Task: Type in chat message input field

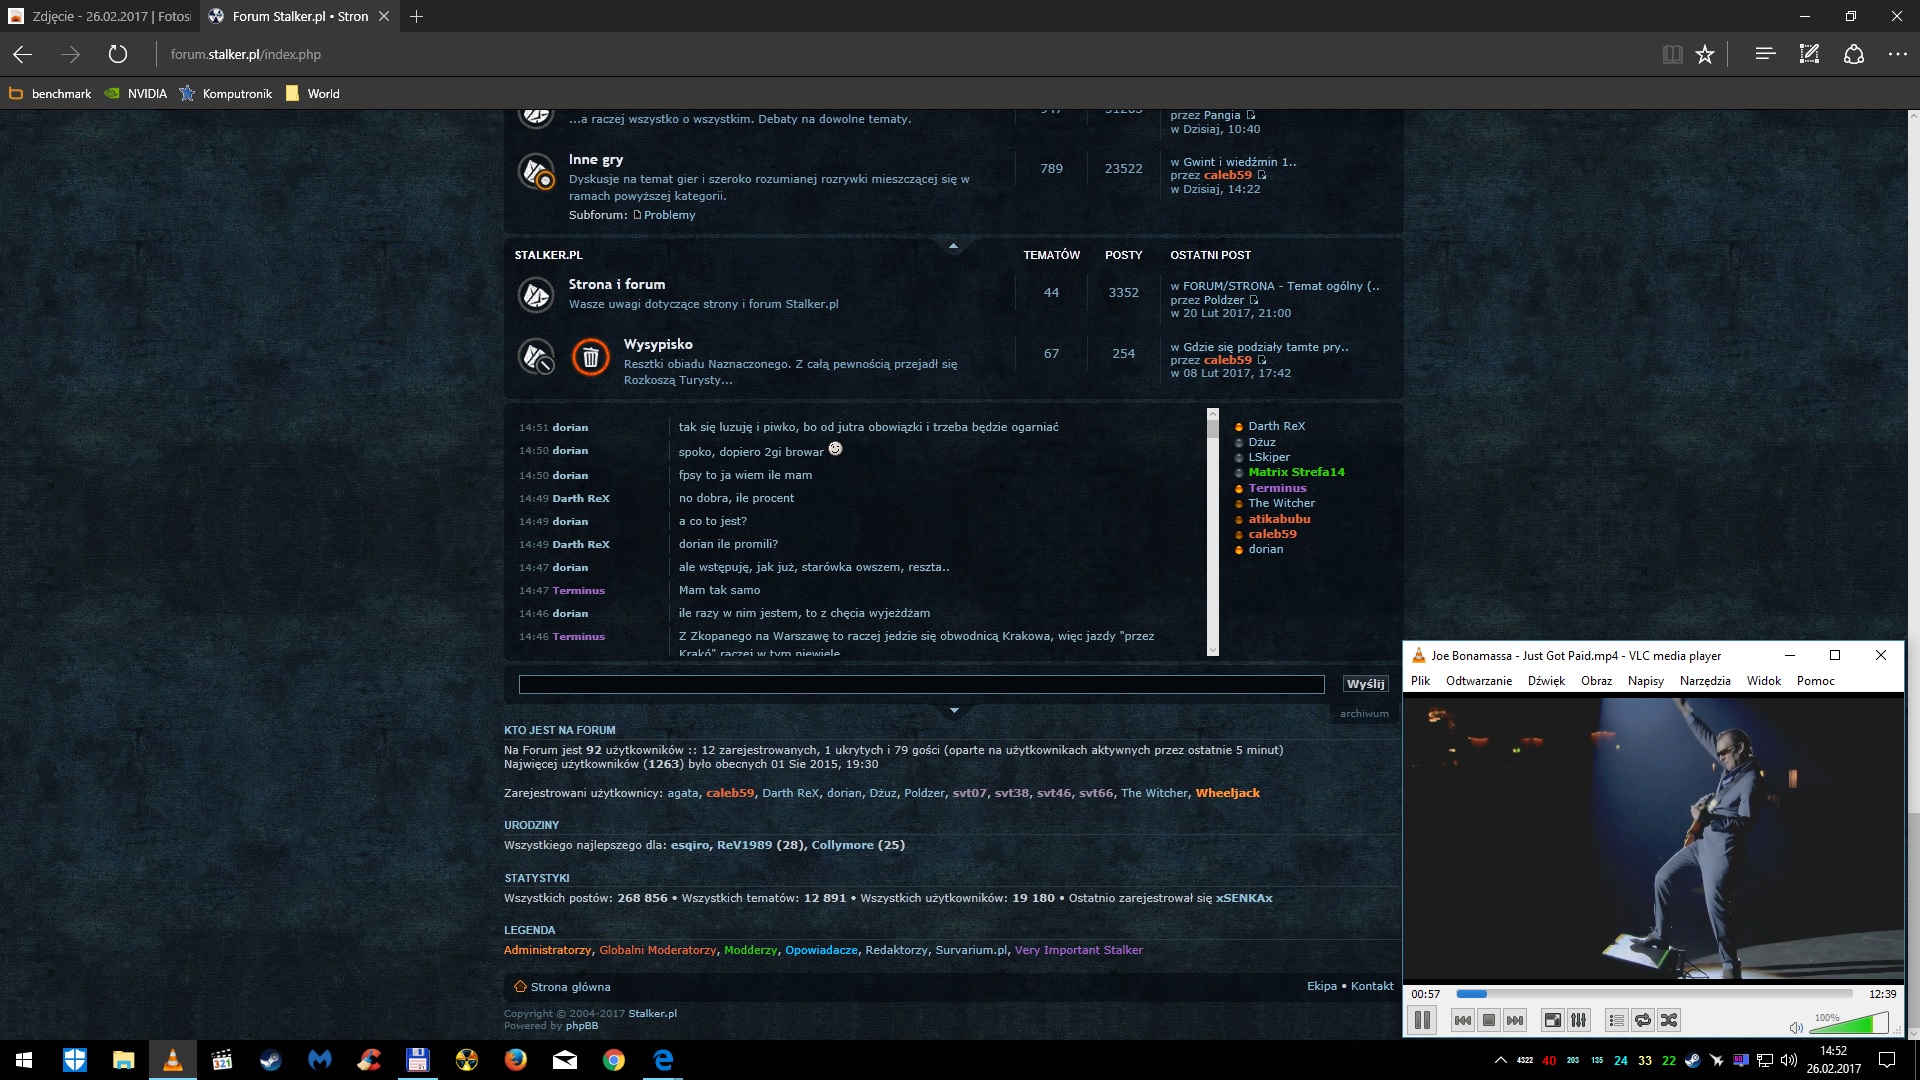Action: pyautogui.click(x=921, y=684)
